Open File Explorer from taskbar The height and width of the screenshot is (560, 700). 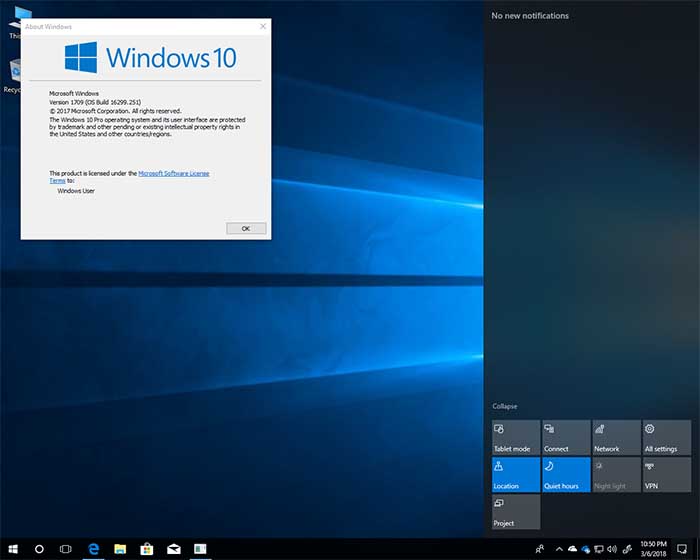pos(120,549)
